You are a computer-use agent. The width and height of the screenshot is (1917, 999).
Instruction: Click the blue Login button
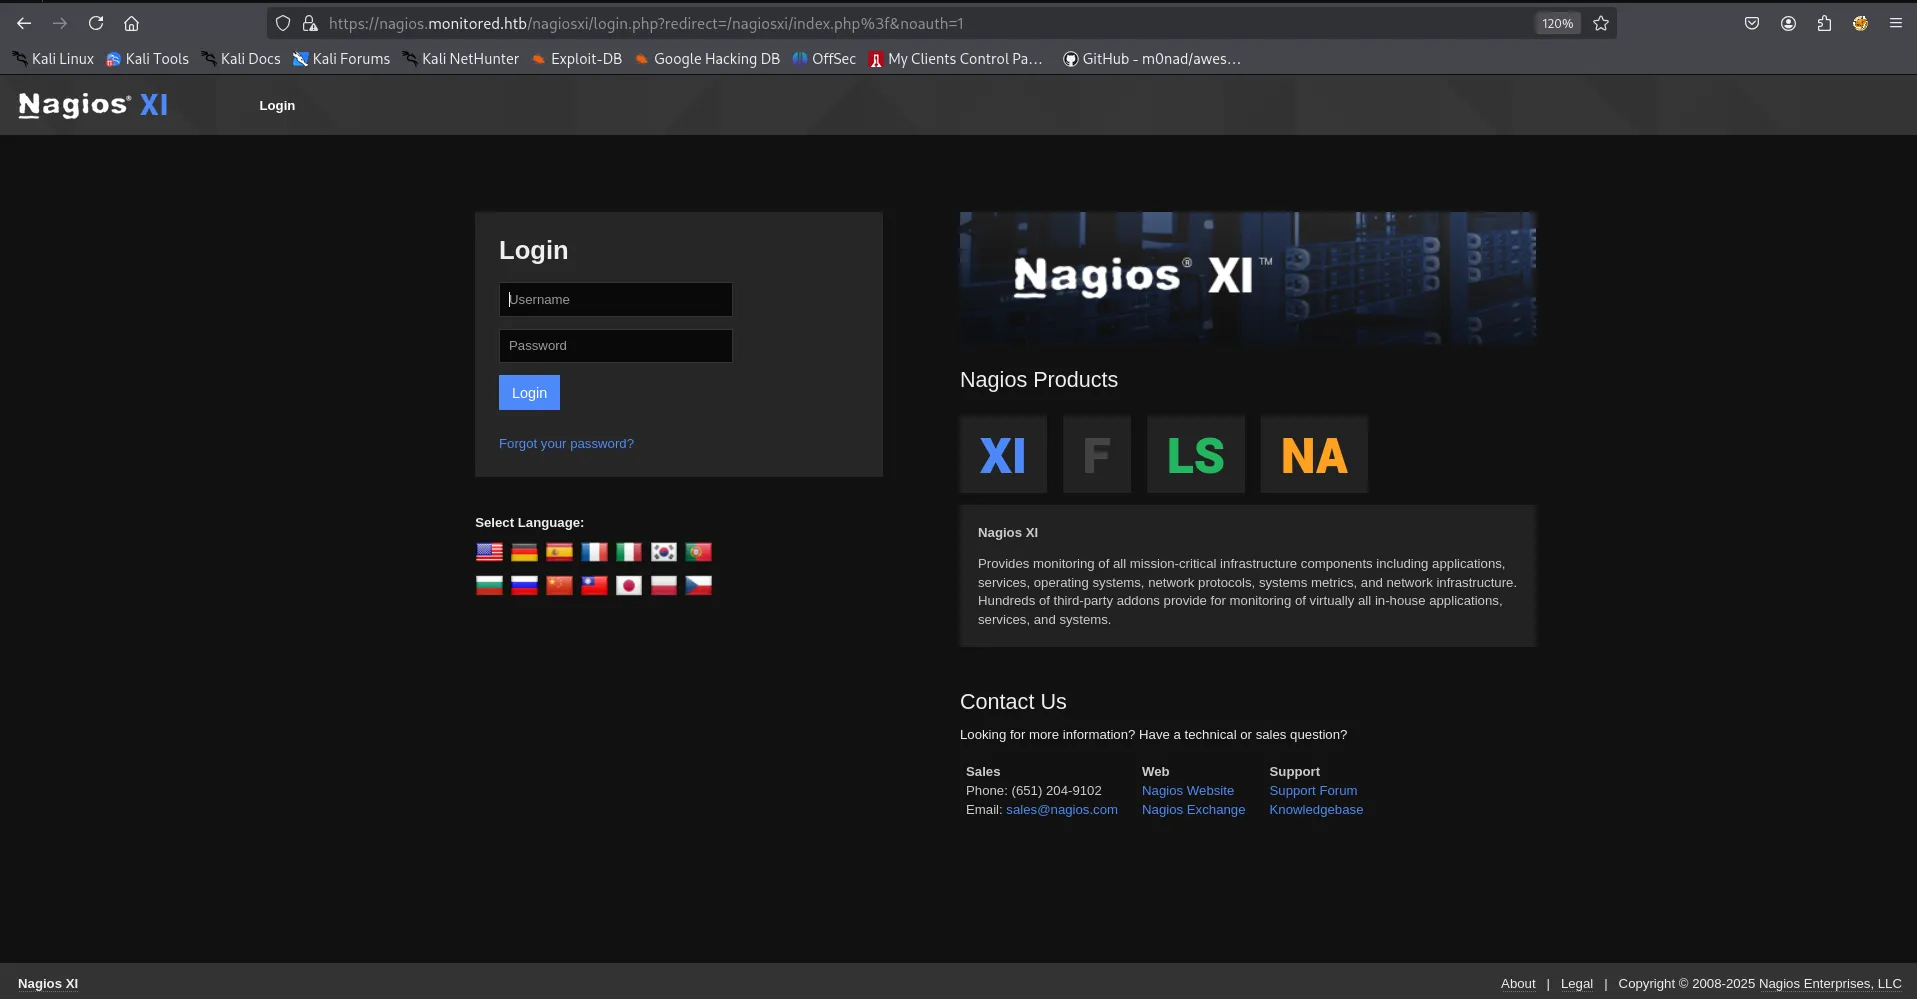coord(529,393)
